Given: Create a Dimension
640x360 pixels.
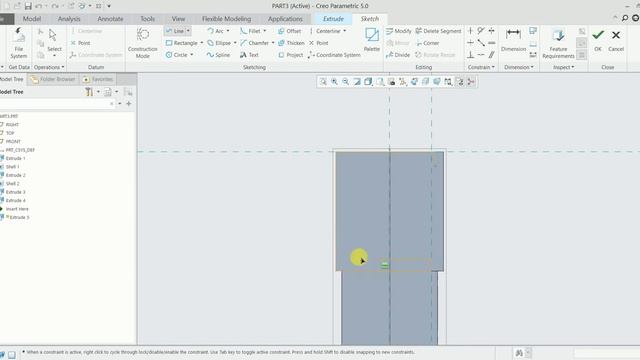Looking at the screenshot, I should [x=513, y=40].
